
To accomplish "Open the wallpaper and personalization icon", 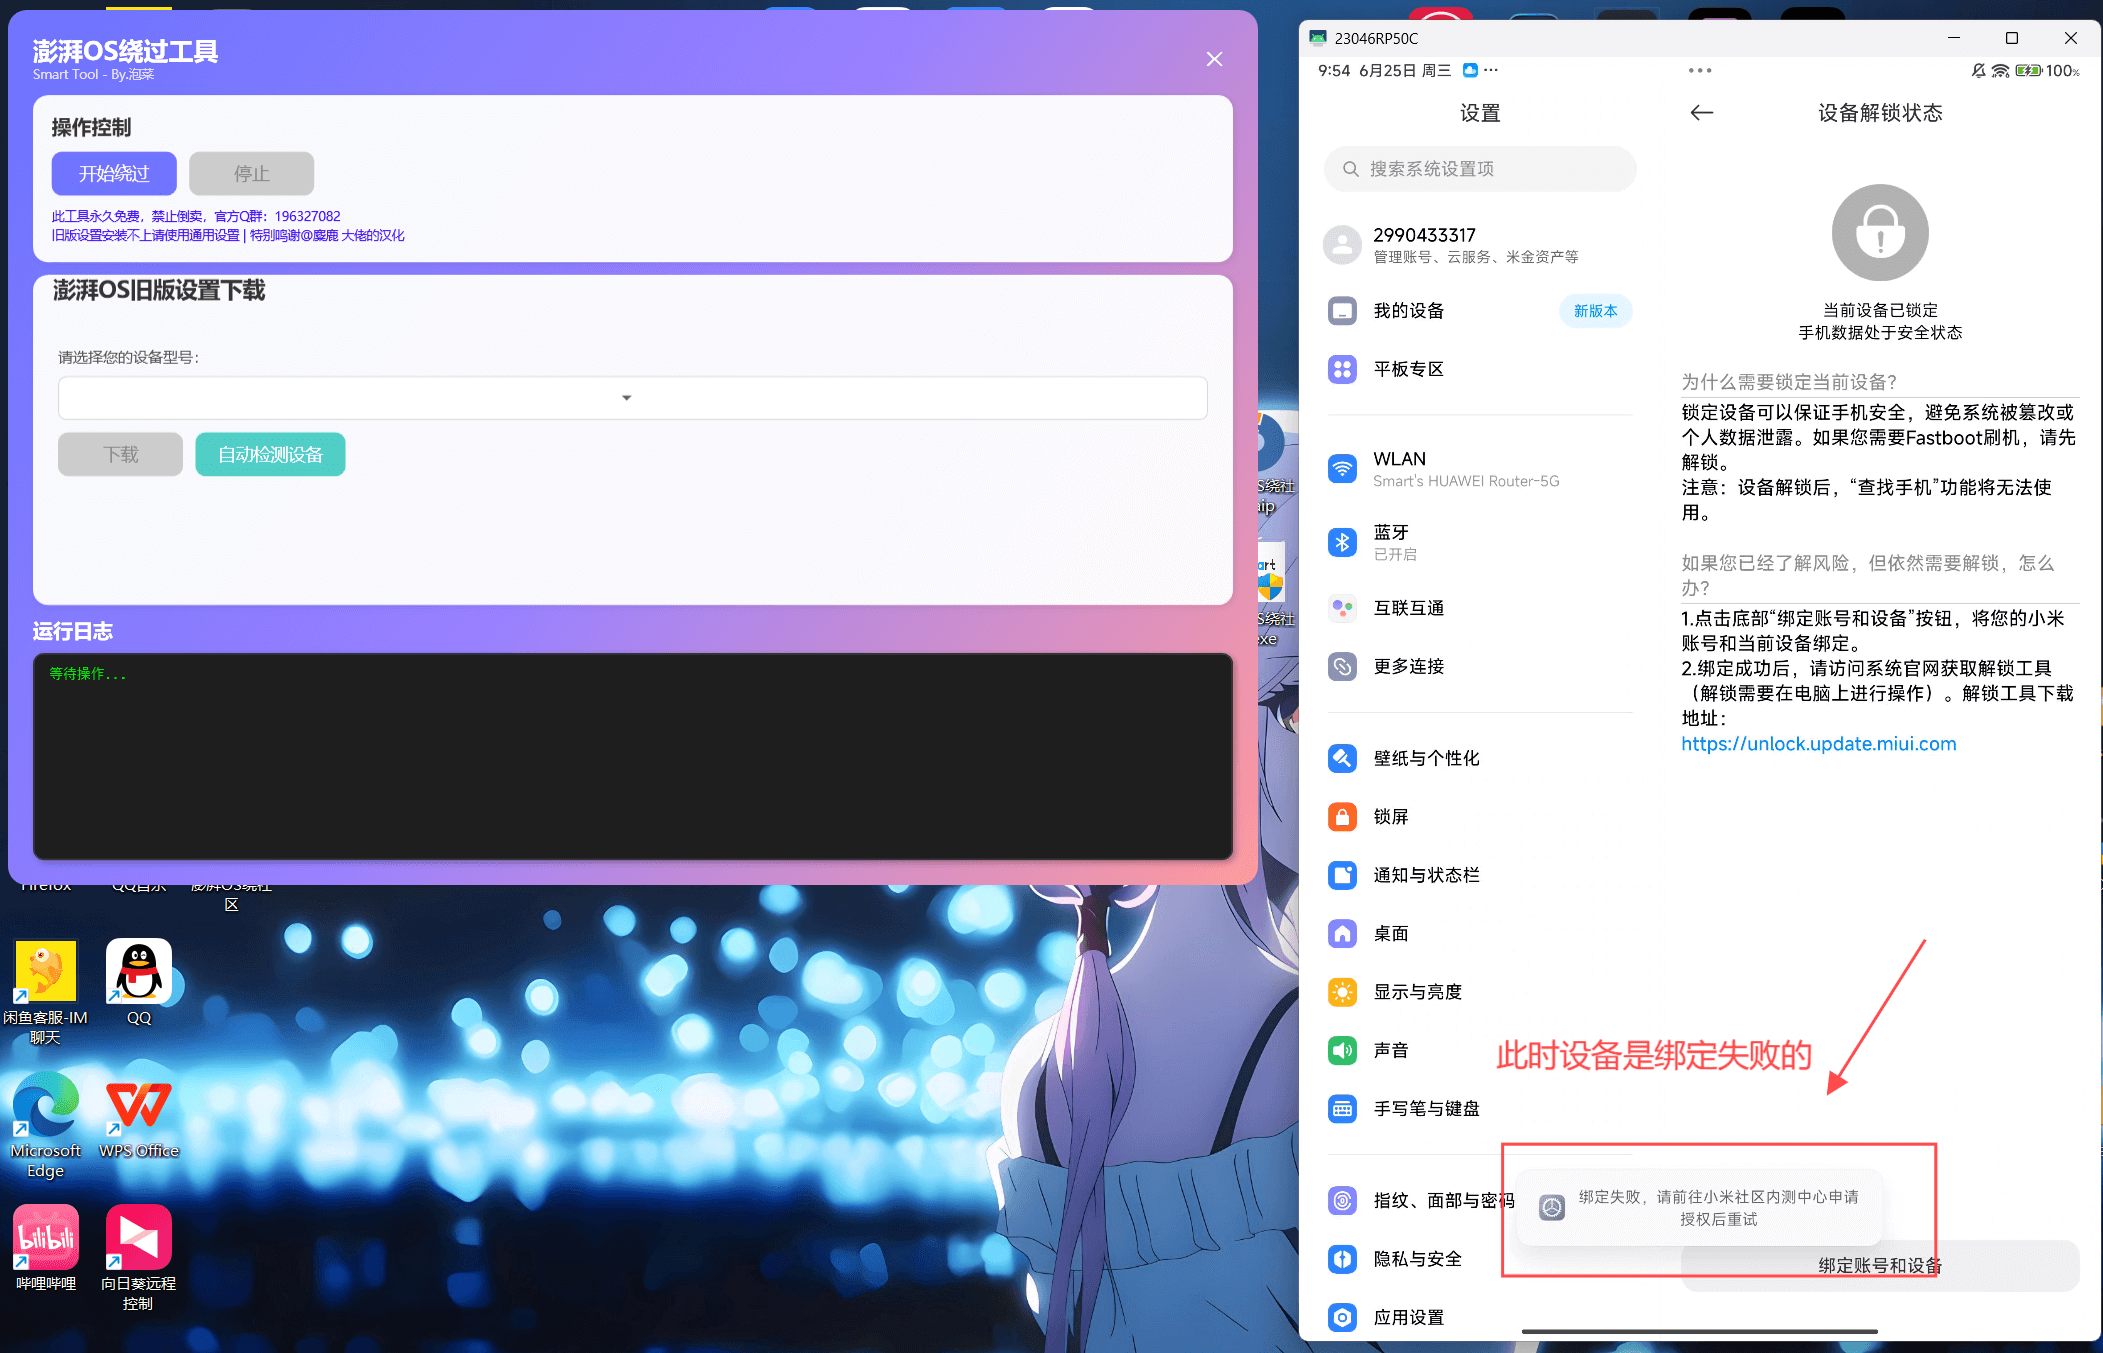I will coord(1342,758).
